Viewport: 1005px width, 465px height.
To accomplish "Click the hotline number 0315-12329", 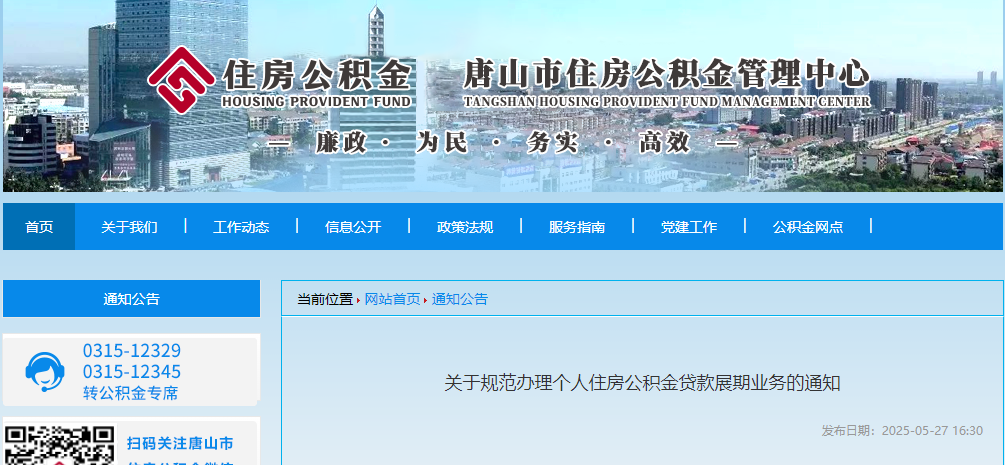I will [x=132, y=351].
